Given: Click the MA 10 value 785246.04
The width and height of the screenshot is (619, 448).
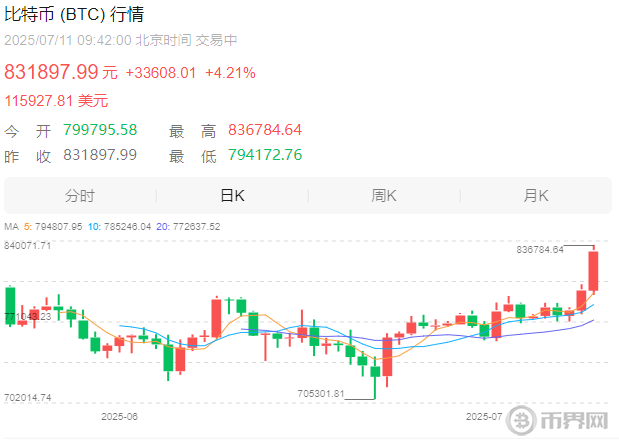Looking at the screenshot, I should click(128, 227).
